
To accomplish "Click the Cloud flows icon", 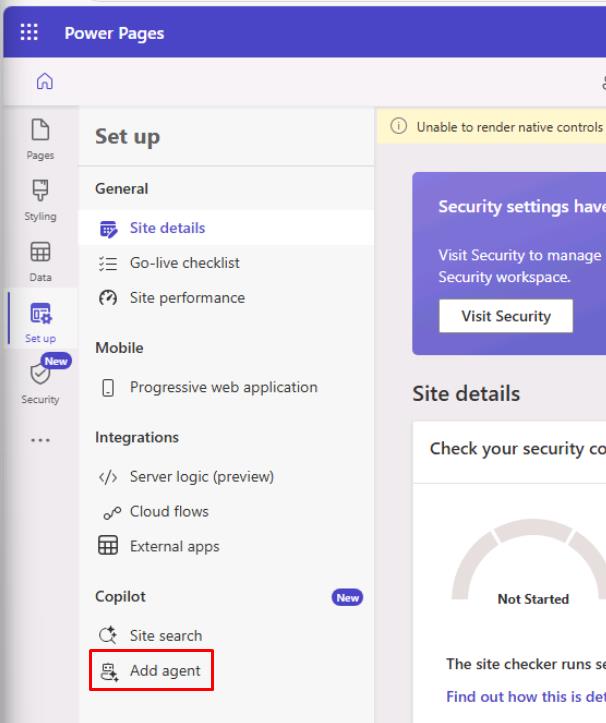I will click(112, 513).
